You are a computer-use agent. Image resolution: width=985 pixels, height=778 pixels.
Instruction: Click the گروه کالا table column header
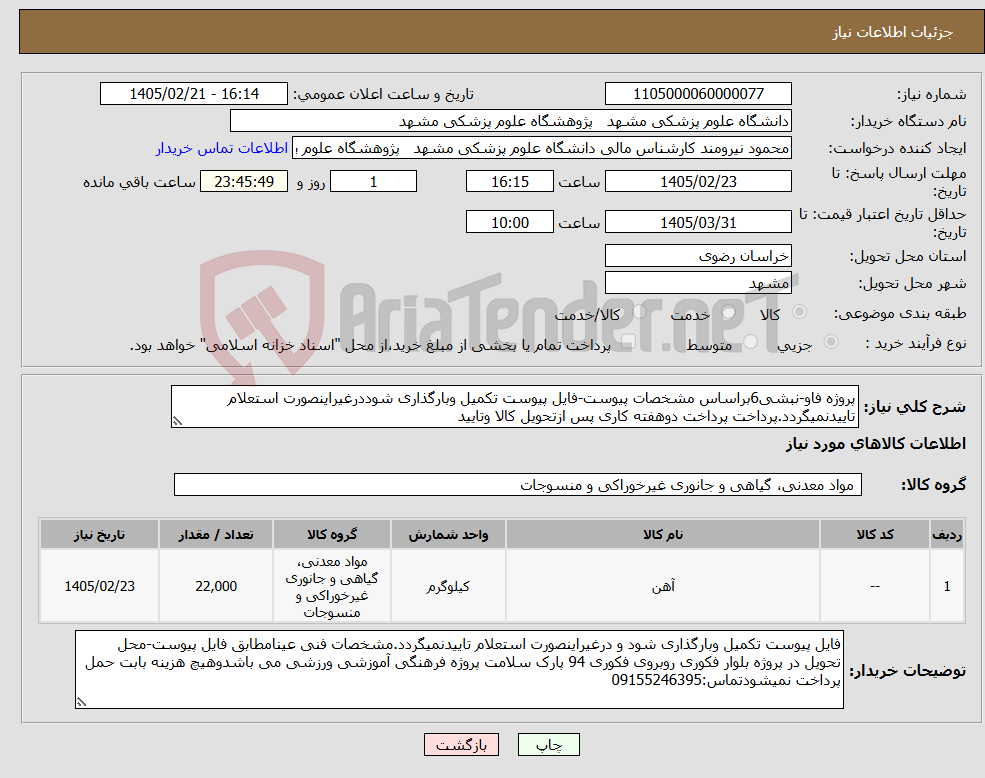tap(332, 534)
